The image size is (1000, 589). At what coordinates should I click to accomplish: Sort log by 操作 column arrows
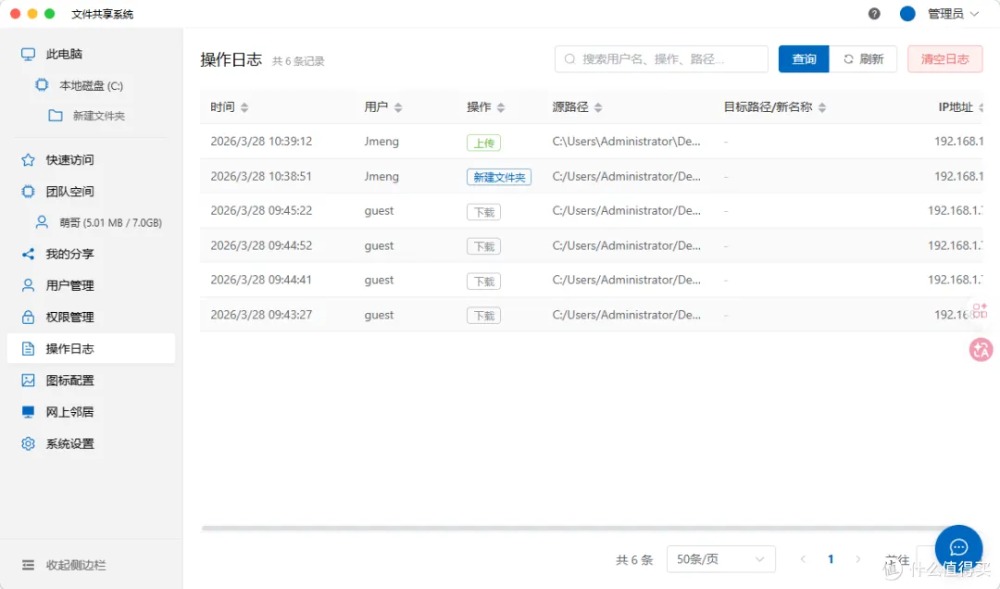[501, 108]
